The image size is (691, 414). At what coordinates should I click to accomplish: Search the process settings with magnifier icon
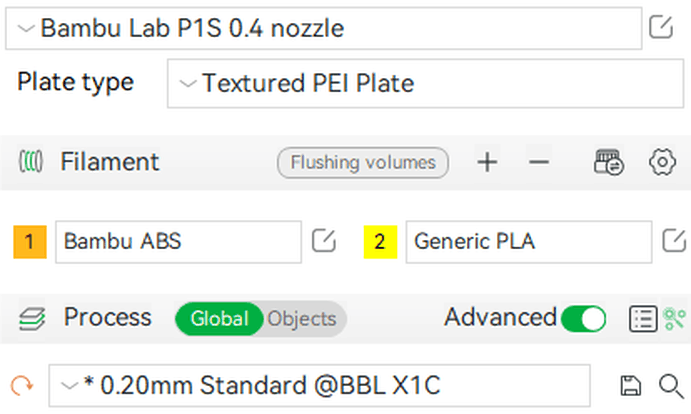[x=671, y=386]
